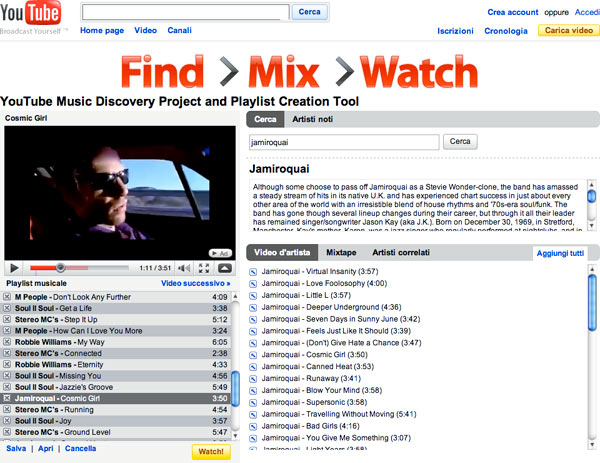Click the YouTube logo
The height and width of the screenshot is (463, 600).
click(x=31, y=13)
